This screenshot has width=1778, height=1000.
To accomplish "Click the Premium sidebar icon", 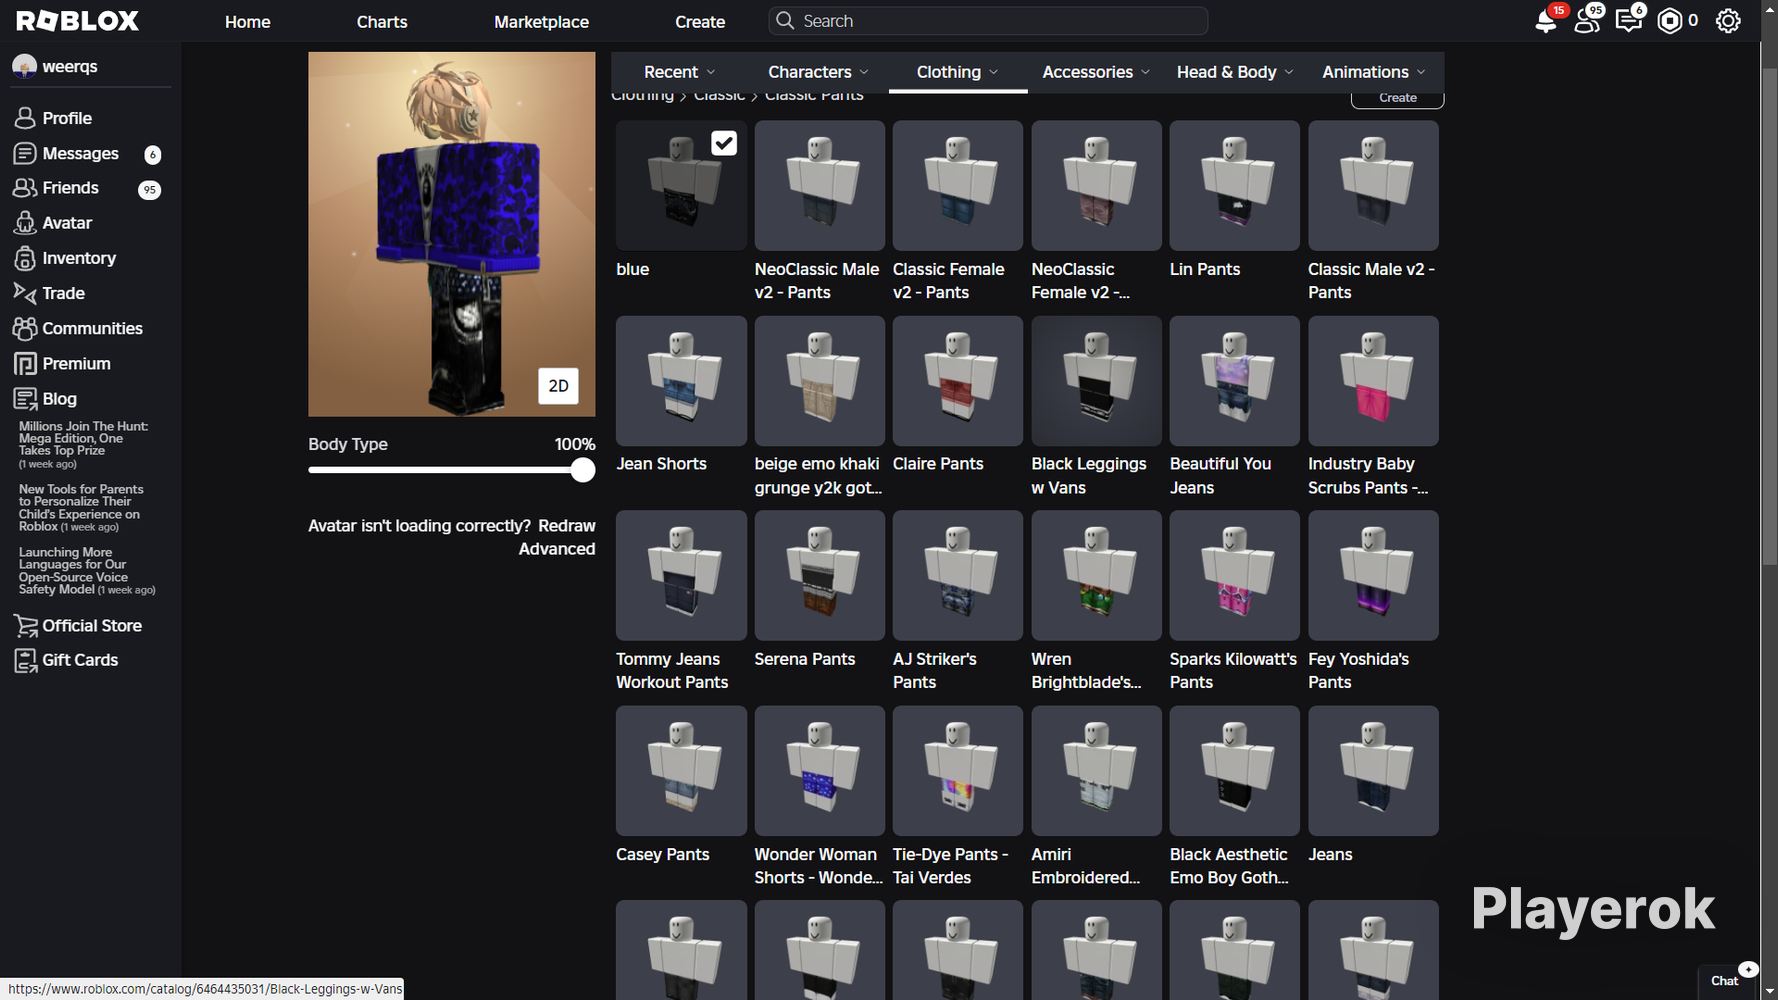I will [x=25, y=363].
